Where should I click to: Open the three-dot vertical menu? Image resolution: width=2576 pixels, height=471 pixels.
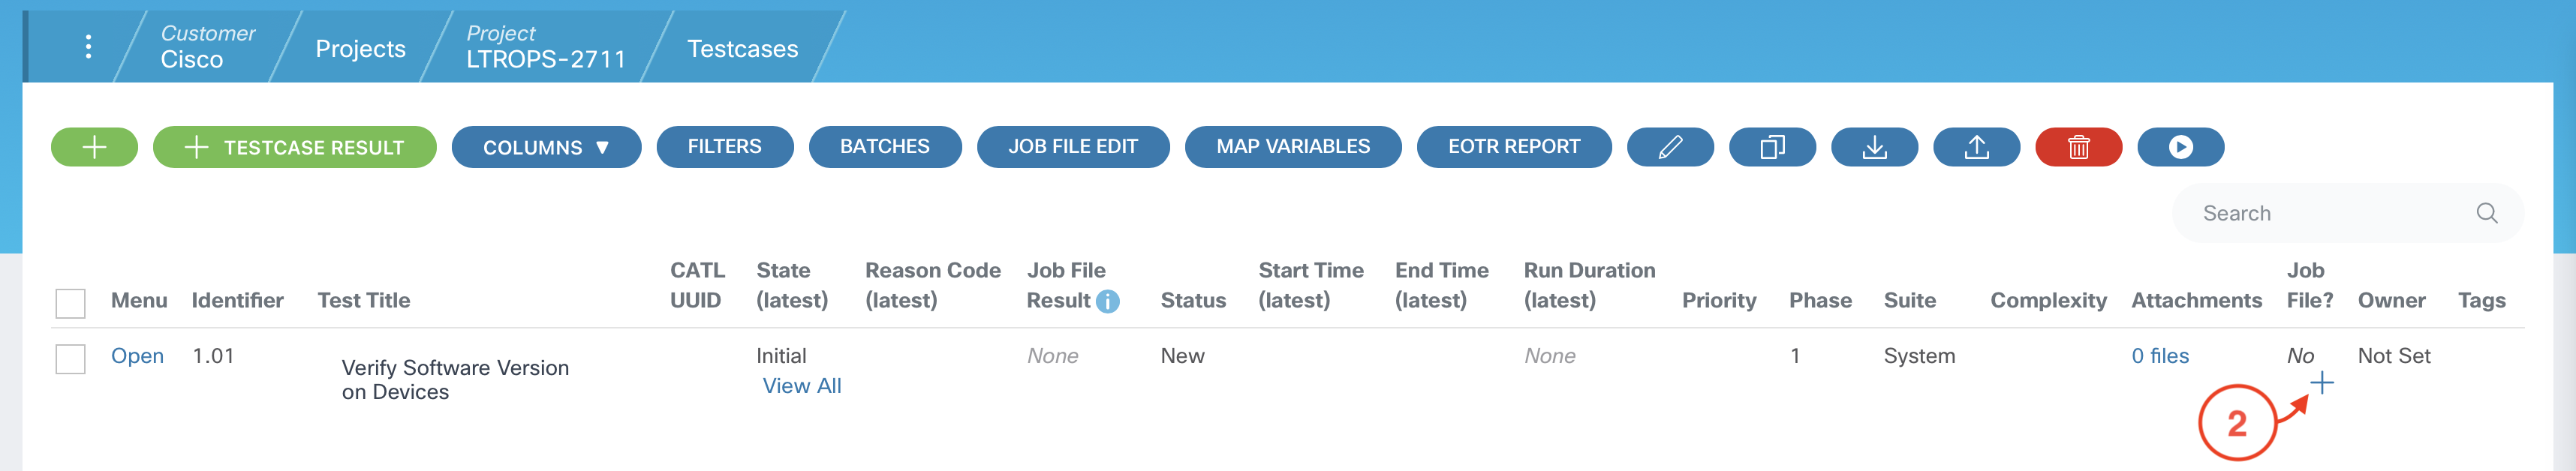(x=89, y=47)
